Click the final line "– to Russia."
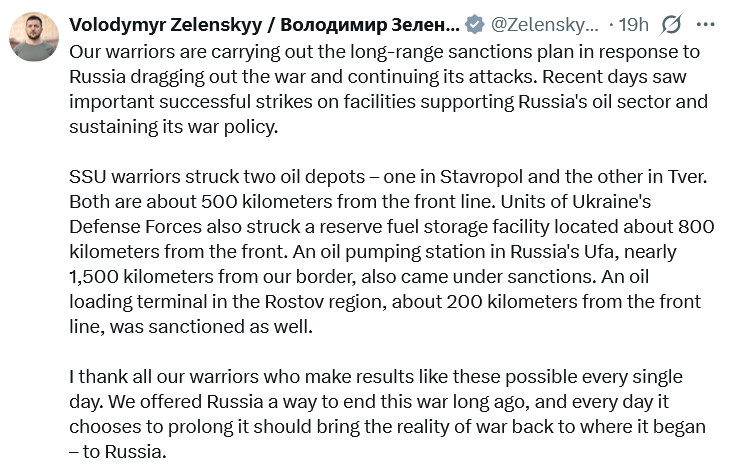 (118, 452)
